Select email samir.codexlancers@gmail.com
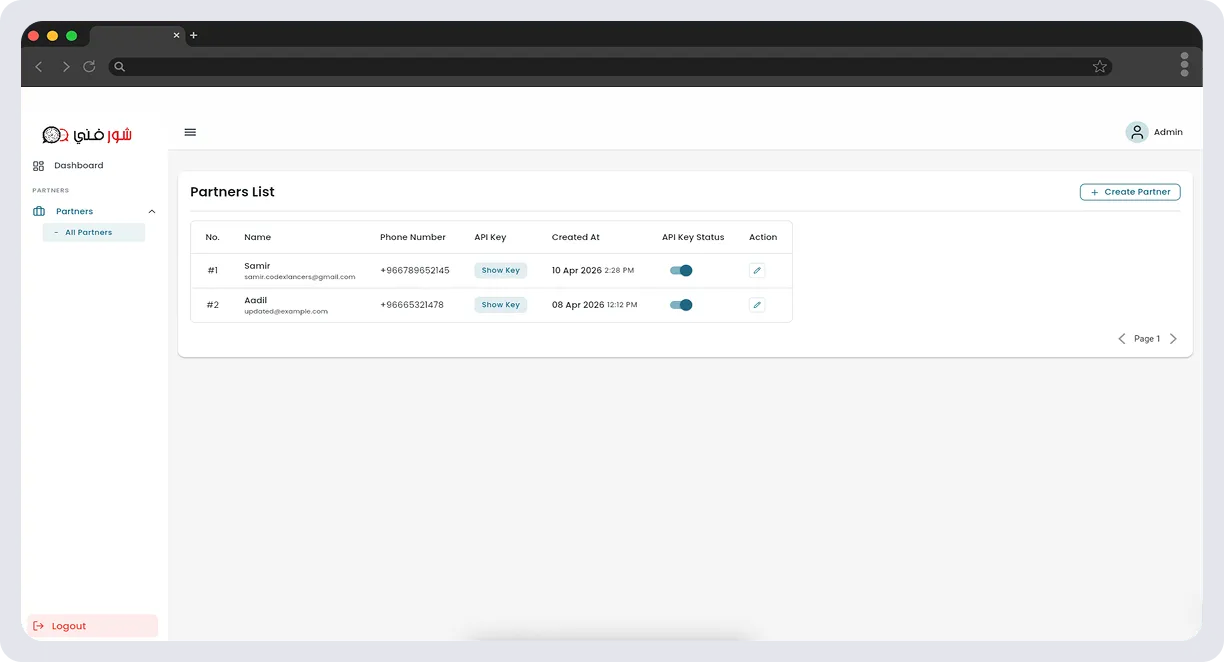Image resolution: width=1224 pixels, height=662 pixels. tap(300, 277)
